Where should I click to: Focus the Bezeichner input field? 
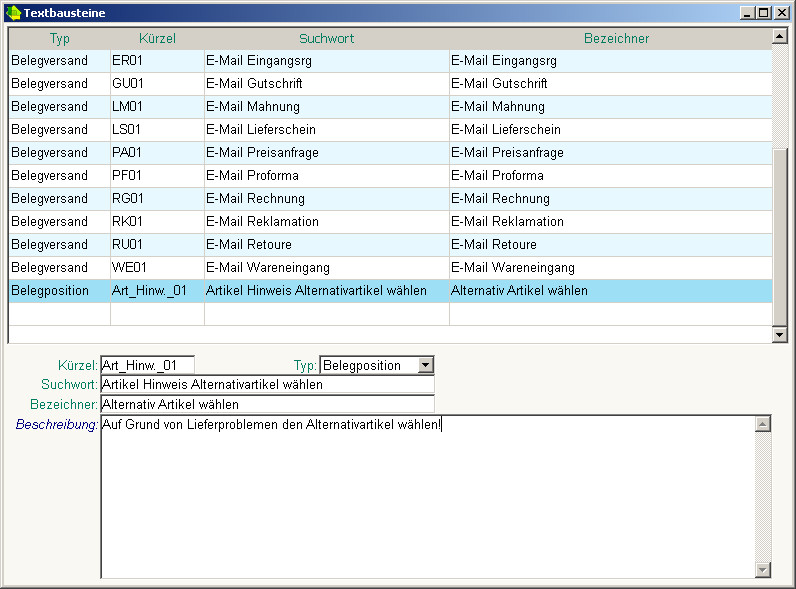268,404
